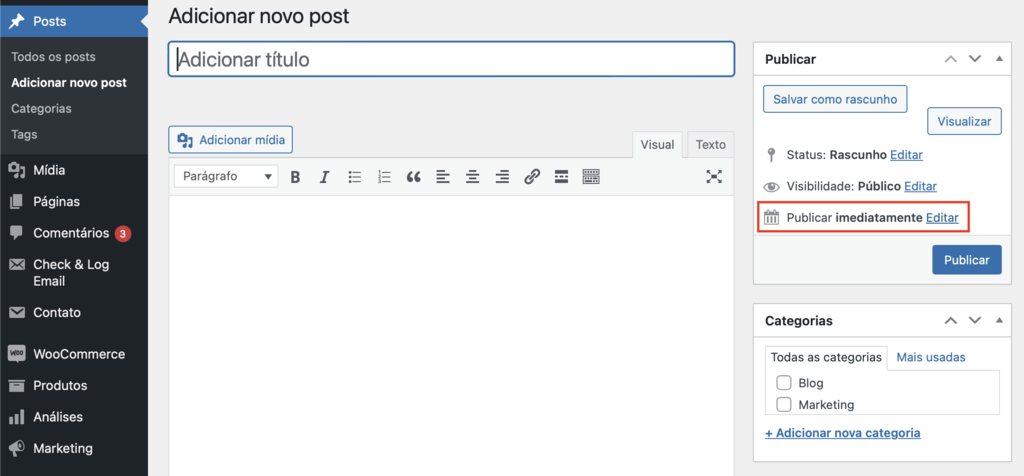The image size is (1024, 476).
Task: Click the Check & Log Email envelope icon
Action: pos(16,264)
